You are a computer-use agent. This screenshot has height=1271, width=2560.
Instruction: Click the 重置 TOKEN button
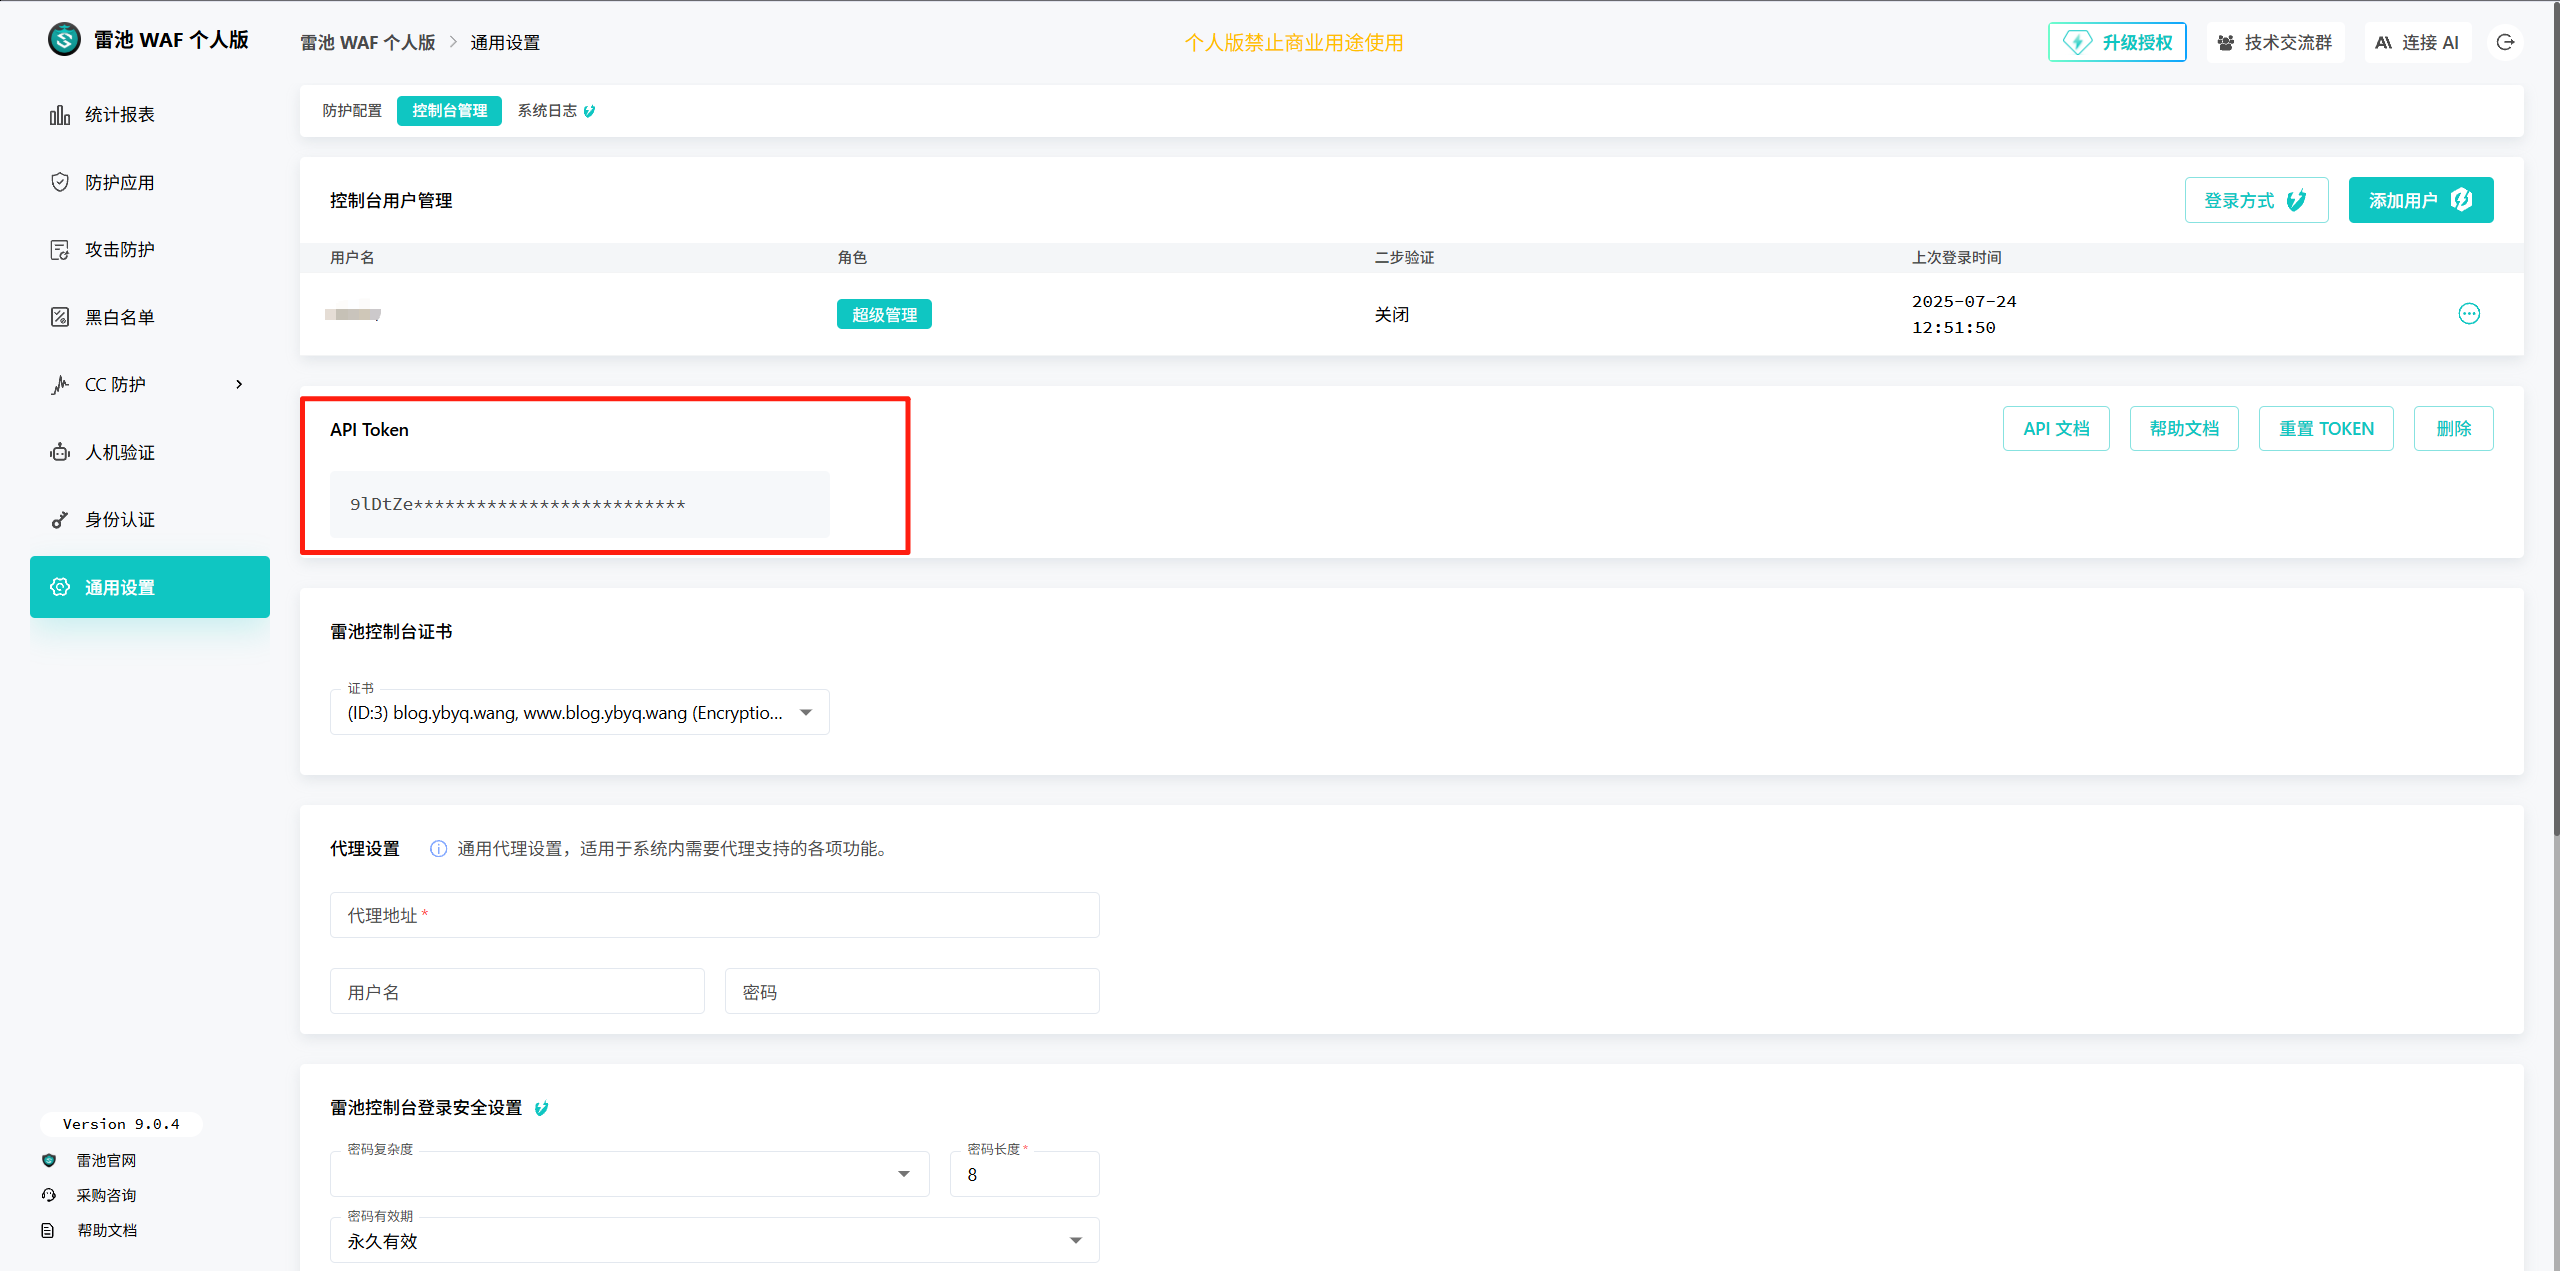(x=2326, y=428)
